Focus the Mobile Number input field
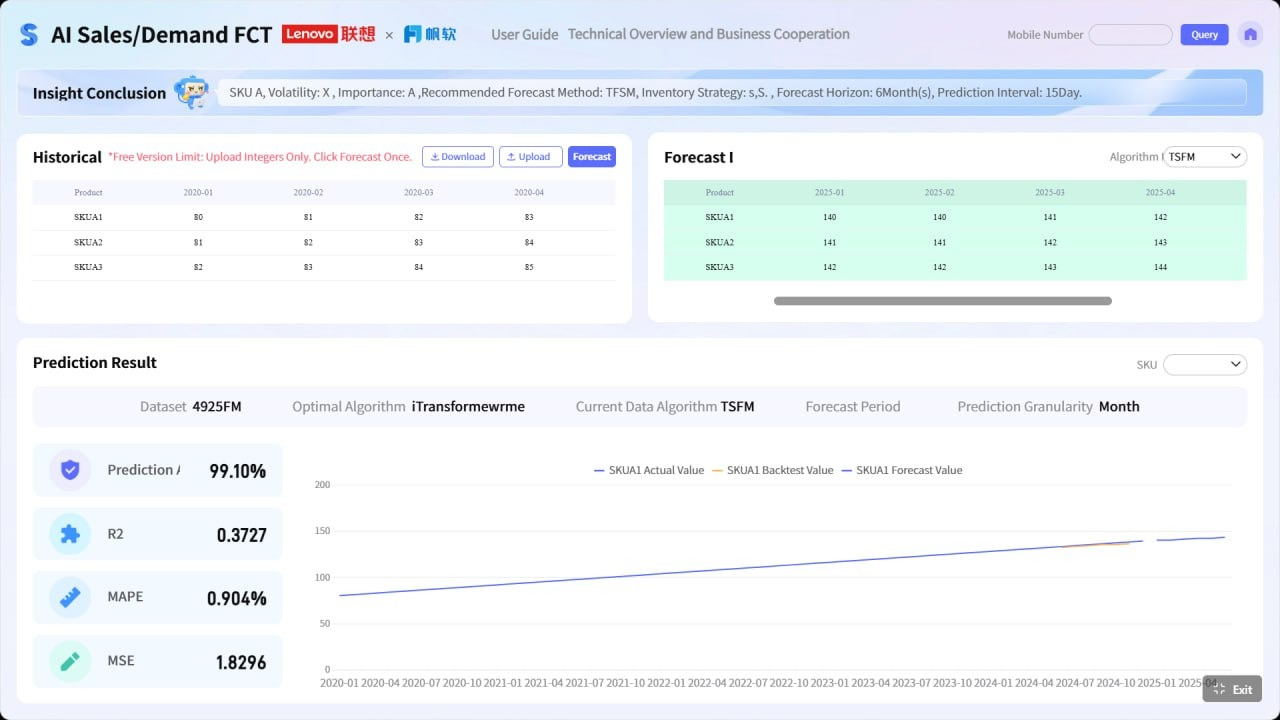This screenshot has height=720, width=1280. pyautogui.click(x=1130, y=35)
